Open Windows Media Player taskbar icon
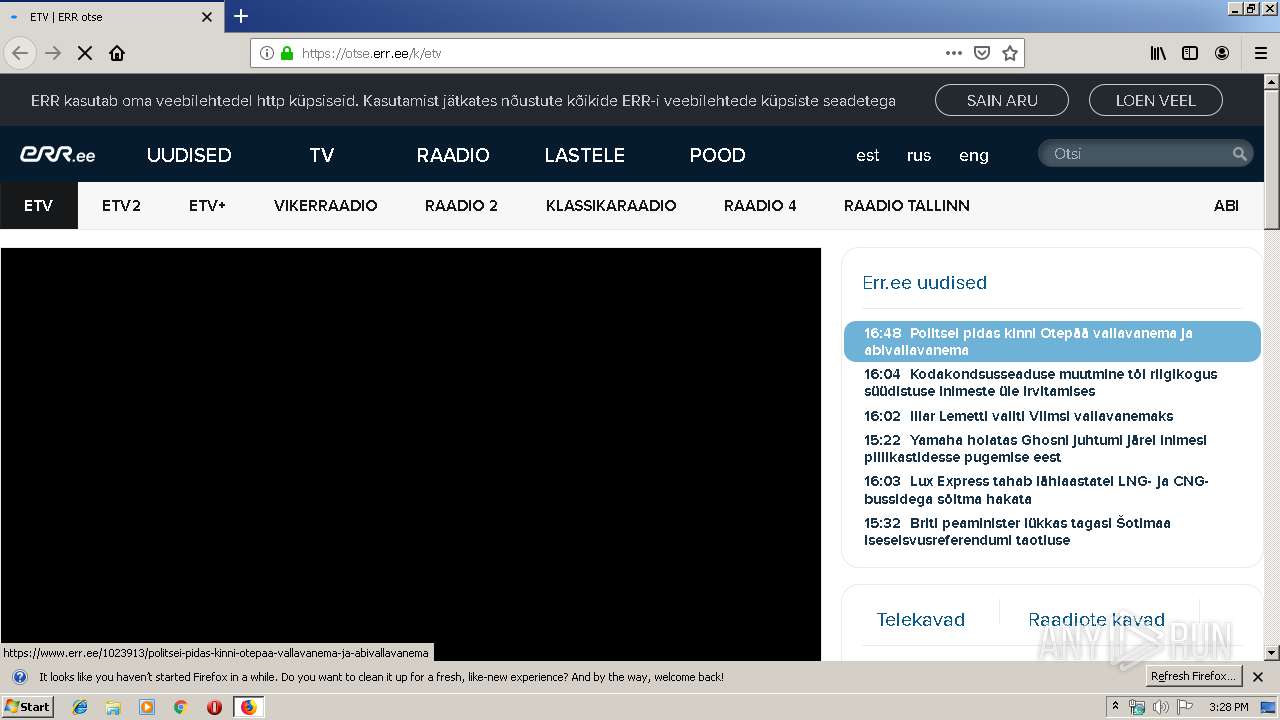The image size is (1280, 720). (x=147, y=707)
